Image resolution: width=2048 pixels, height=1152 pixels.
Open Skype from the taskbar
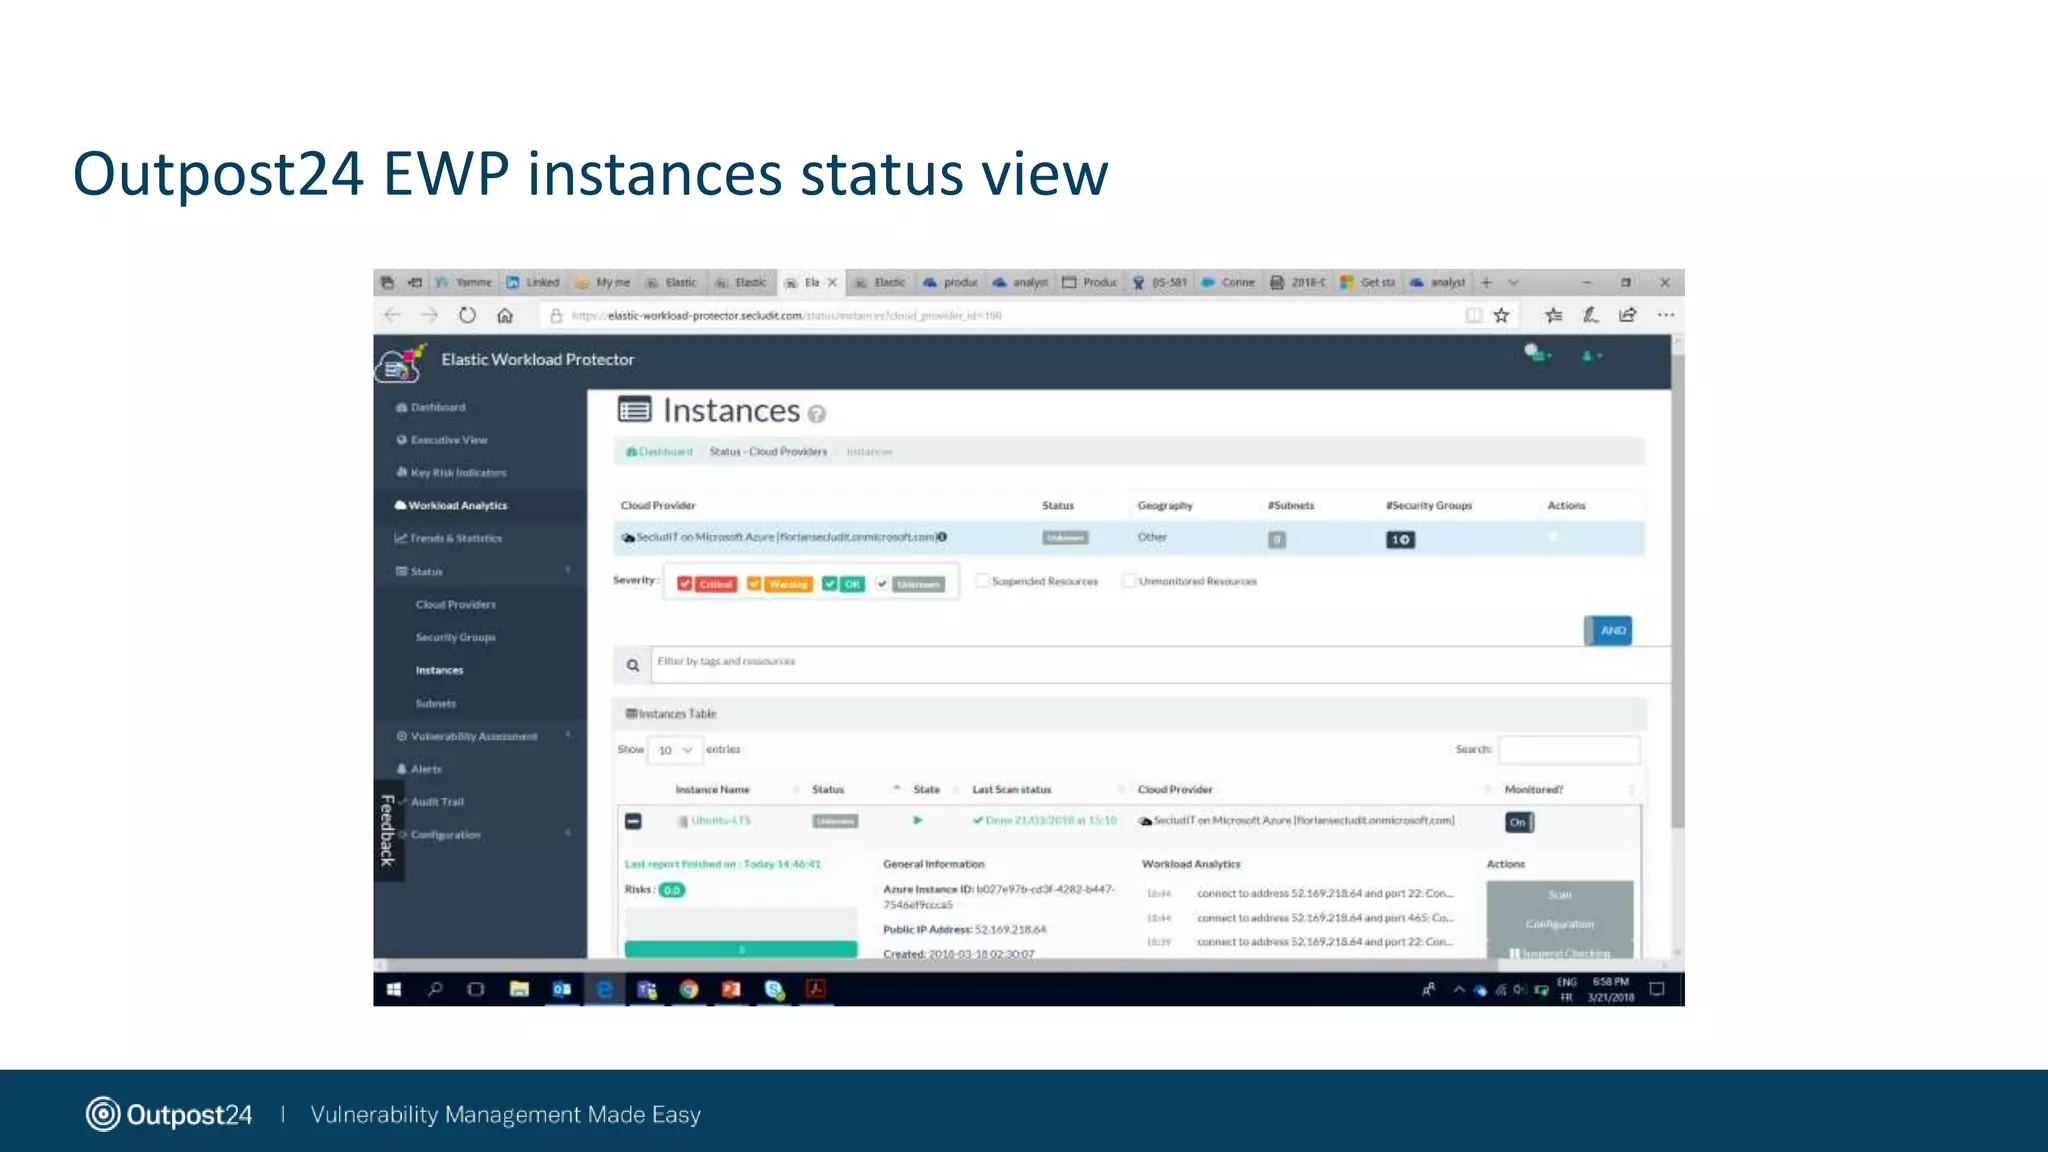point(774,990)
